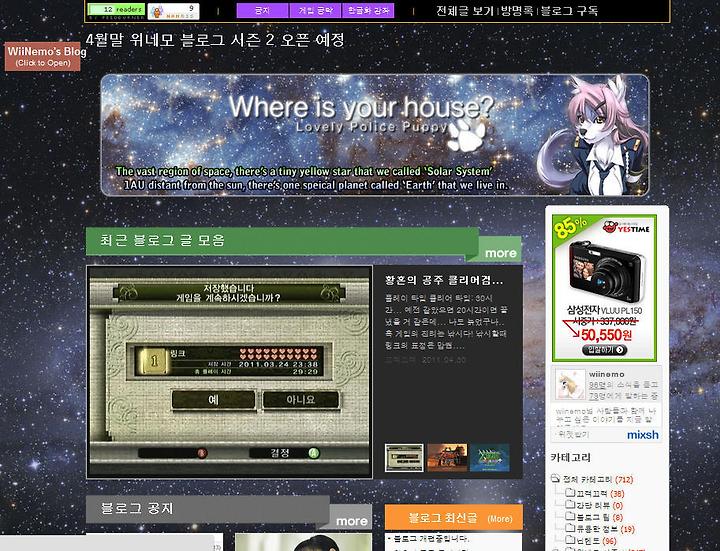This screenshot has height=551, width=720.
Task: Click the 블로그 구독 subscribe link
Action: click(569, 11)
